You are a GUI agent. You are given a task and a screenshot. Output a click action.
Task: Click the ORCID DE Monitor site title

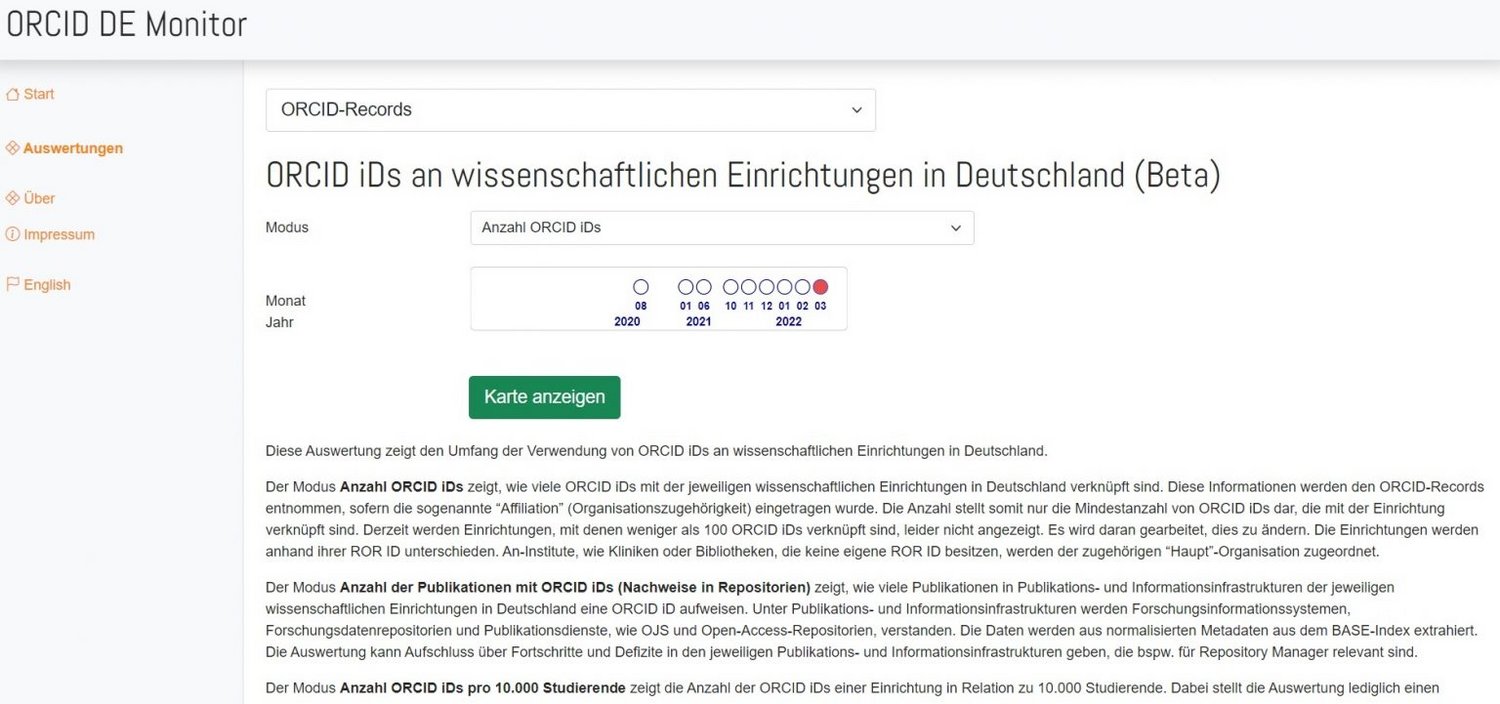(127, 24)
